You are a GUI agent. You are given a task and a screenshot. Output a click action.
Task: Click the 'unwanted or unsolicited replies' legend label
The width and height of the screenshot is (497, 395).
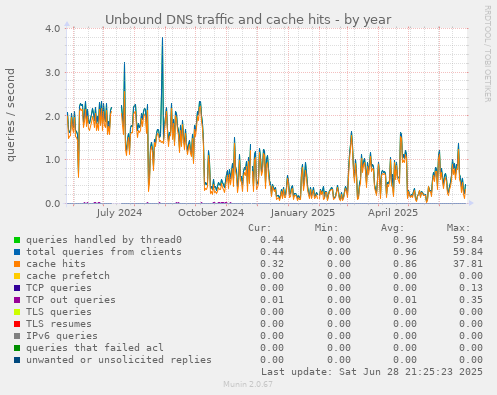119,360
